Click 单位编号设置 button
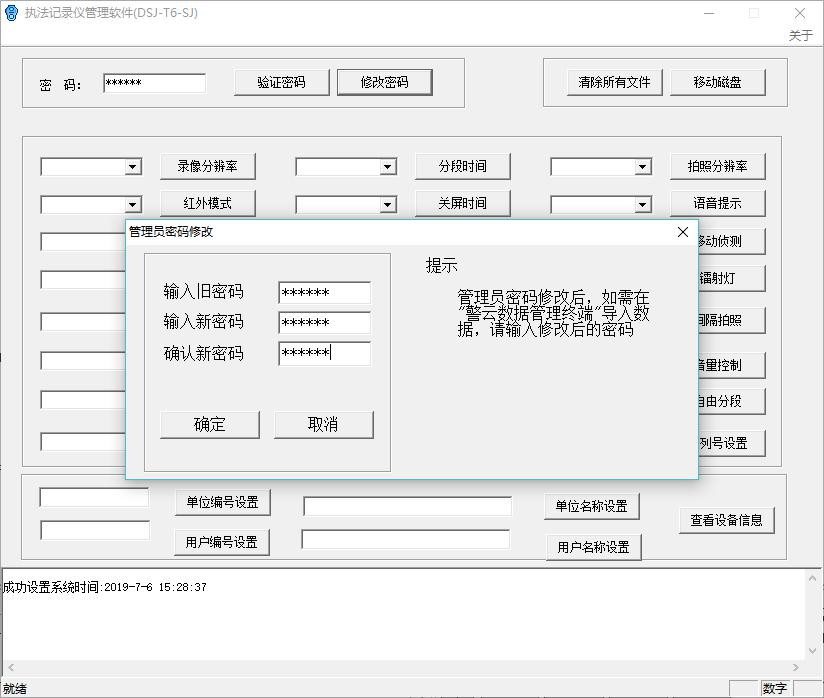Viewport: 824px width, 698px height. click(222, 502)
